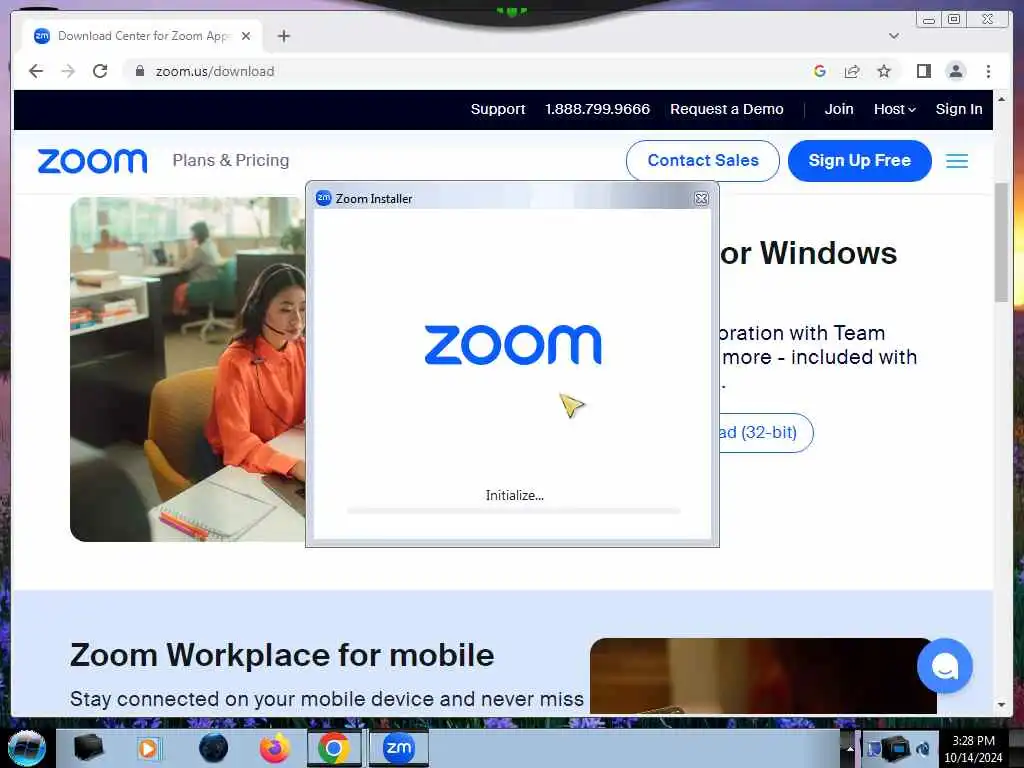Screen dimensions: 1024x768
Task: Click the office woman hero image
Action: (187, 369)
